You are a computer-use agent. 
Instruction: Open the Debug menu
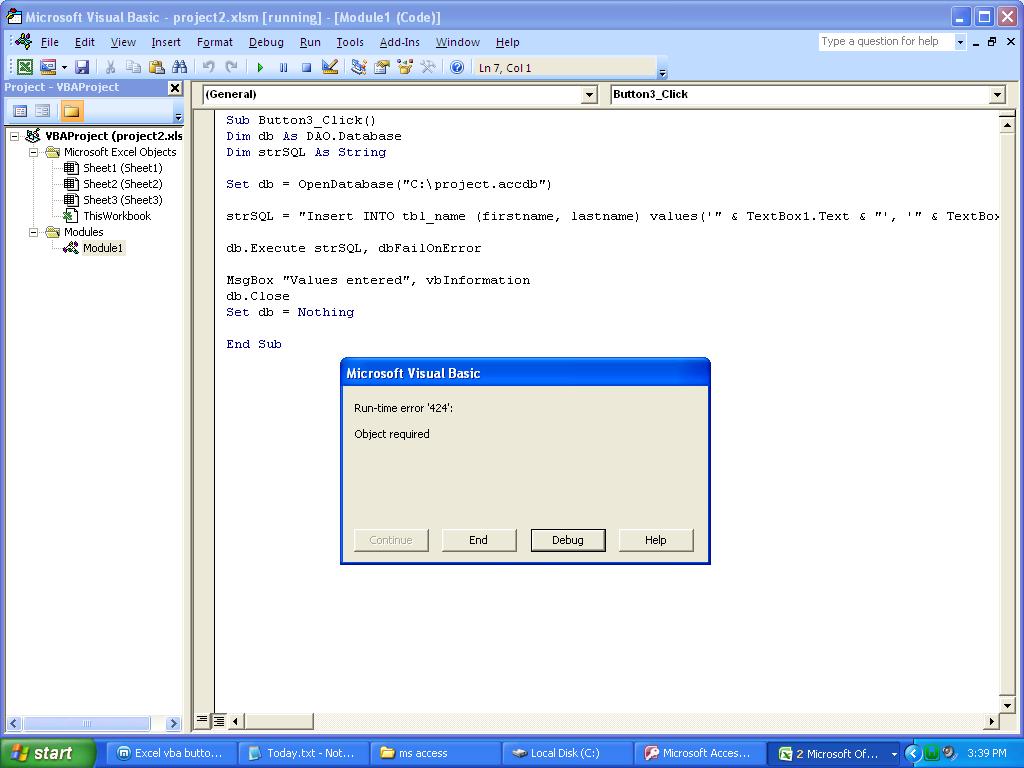click(x=266, y=42)
